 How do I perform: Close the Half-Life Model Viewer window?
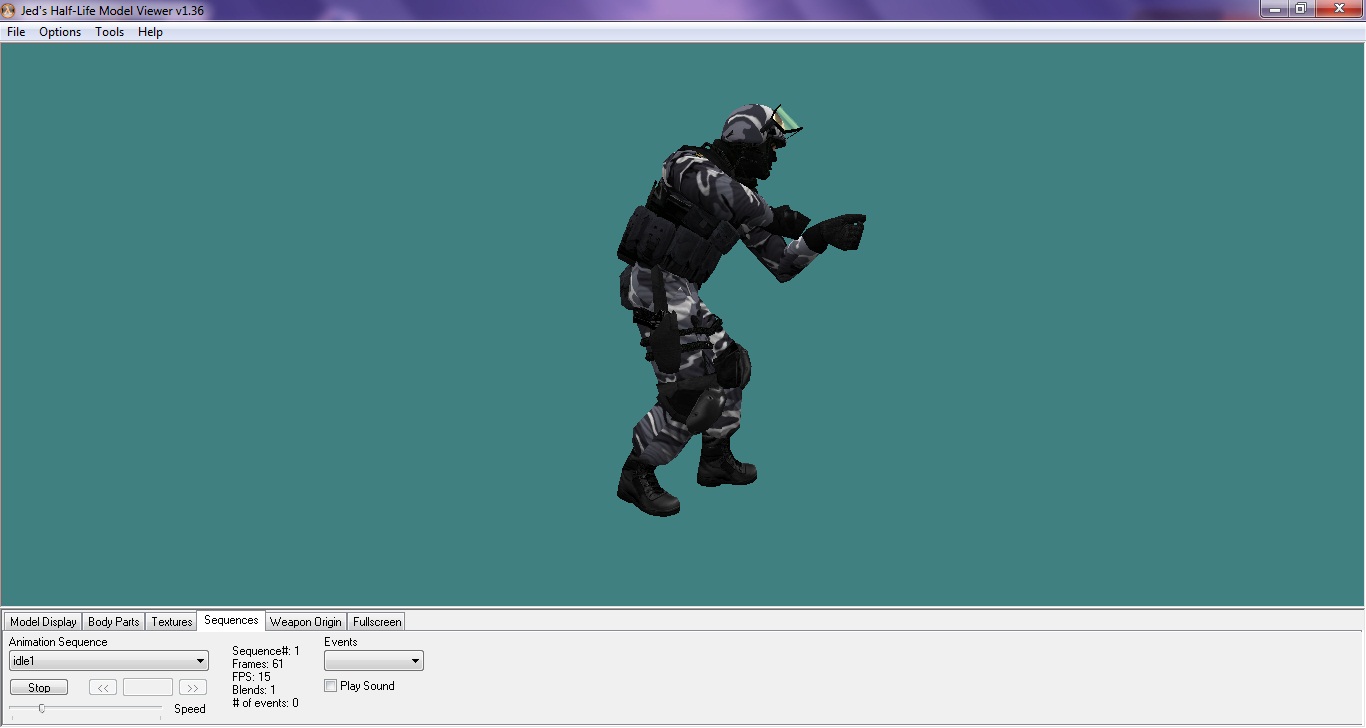[x=1338, y=9]
